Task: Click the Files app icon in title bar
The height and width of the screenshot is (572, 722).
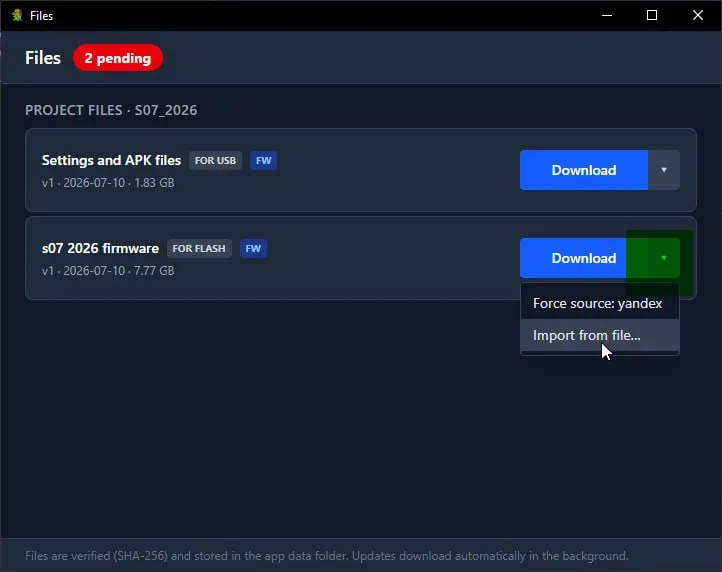Action: [17, 15]
